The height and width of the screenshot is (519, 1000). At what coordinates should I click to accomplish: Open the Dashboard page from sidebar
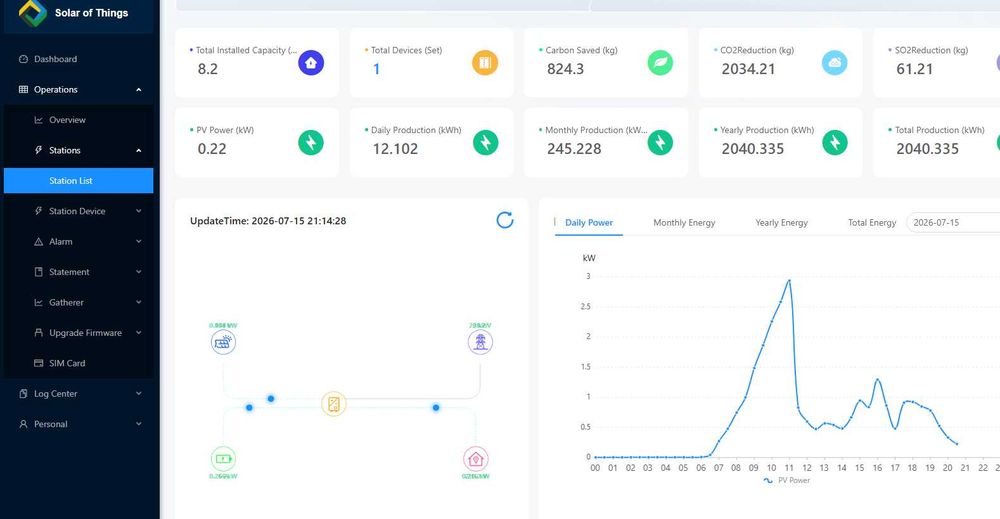(x=78, y=59)
